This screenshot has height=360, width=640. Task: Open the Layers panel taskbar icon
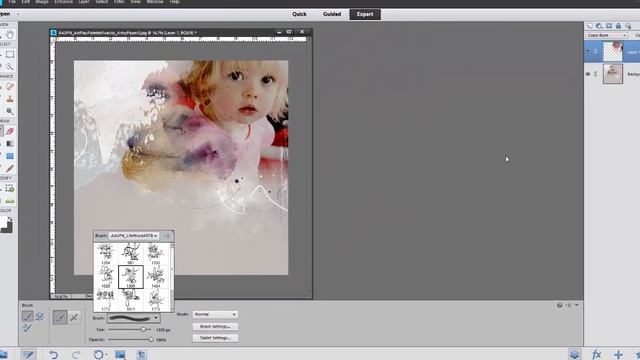pos(575,354)
